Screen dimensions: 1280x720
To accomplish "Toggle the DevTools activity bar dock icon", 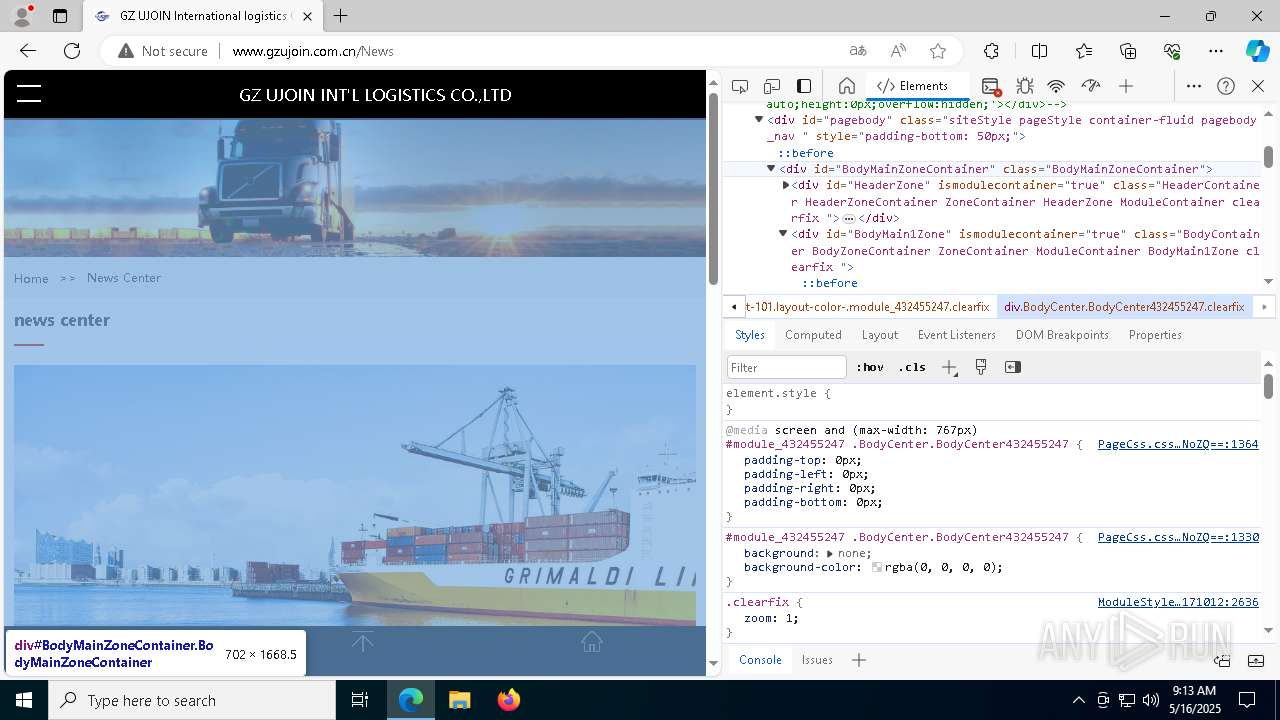I will (804, 86).
